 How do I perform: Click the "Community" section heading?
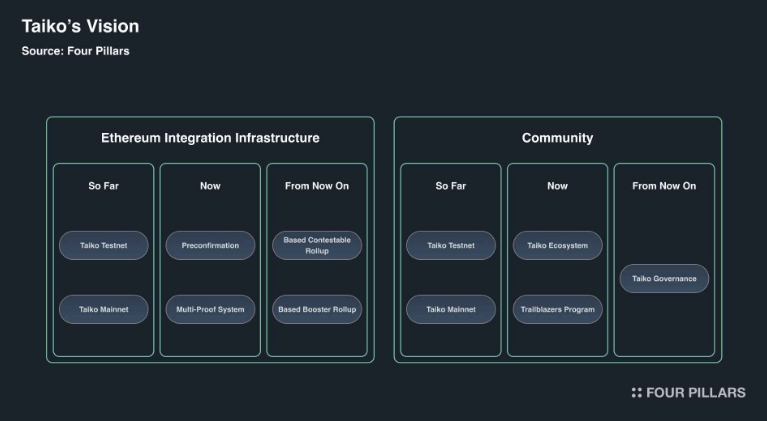click(557, 138)
